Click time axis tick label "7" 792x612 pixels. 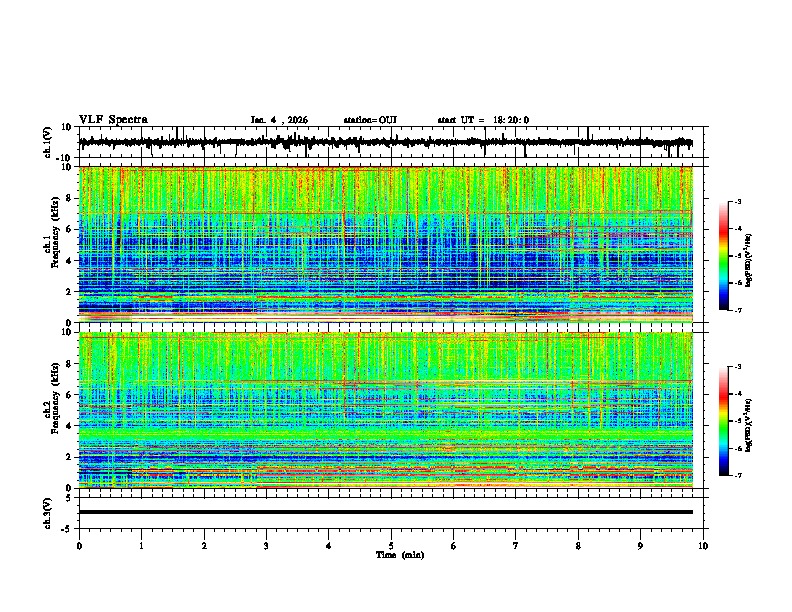(516, 546)
